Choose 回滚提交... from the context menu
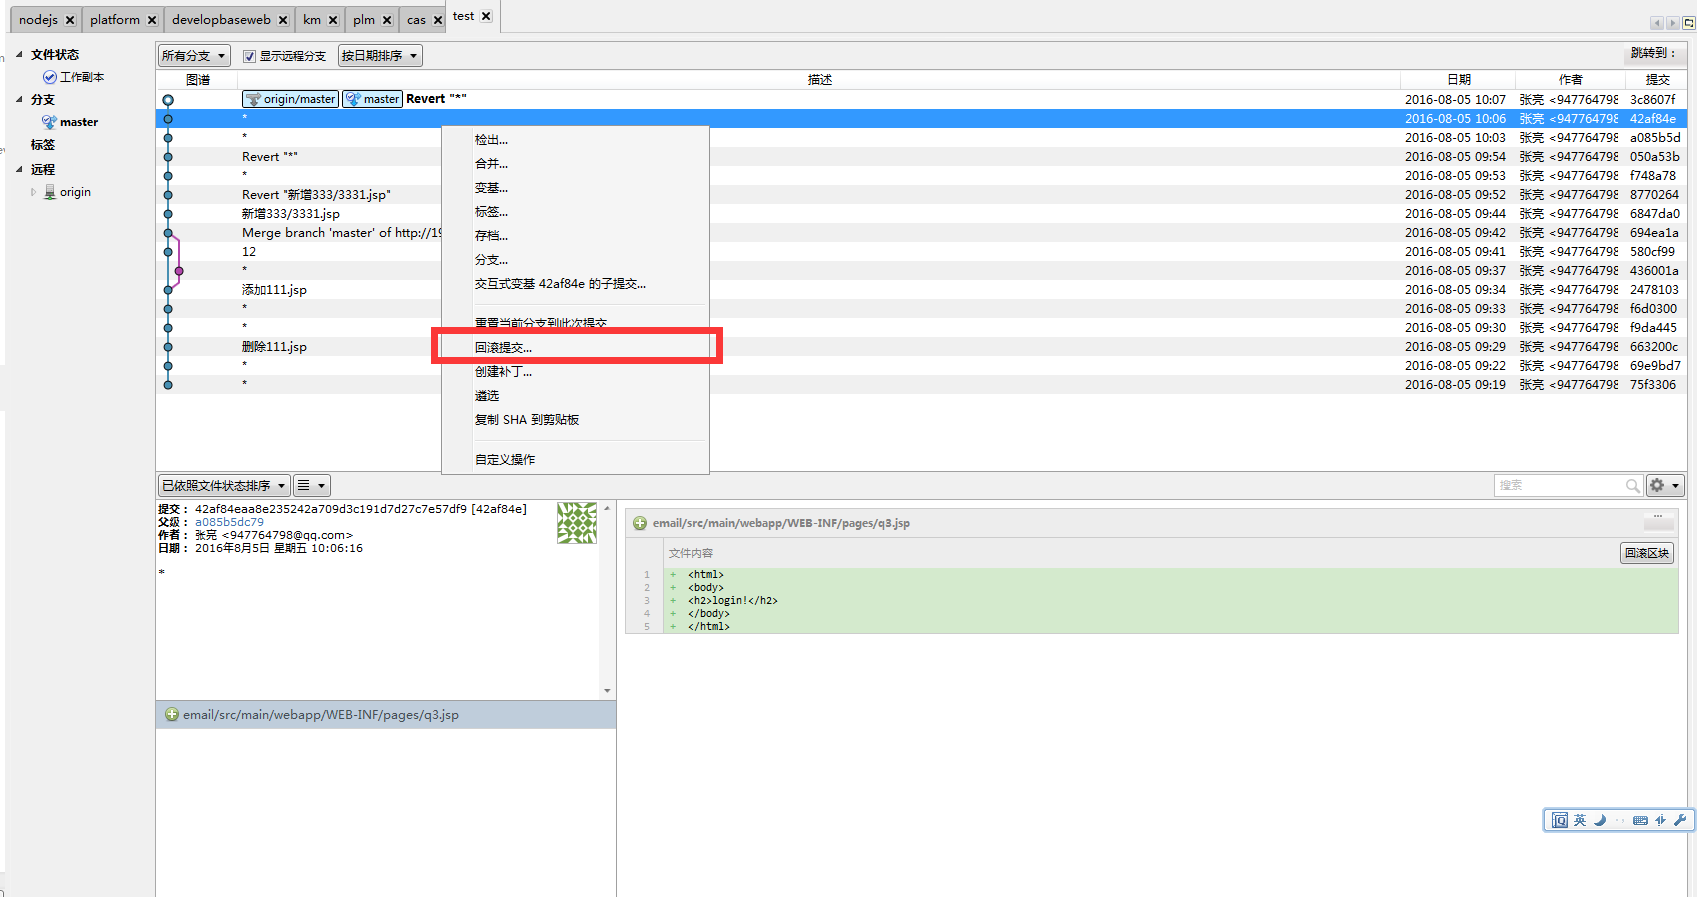This screenshot has width=1697, height=897. click(503, 348)
